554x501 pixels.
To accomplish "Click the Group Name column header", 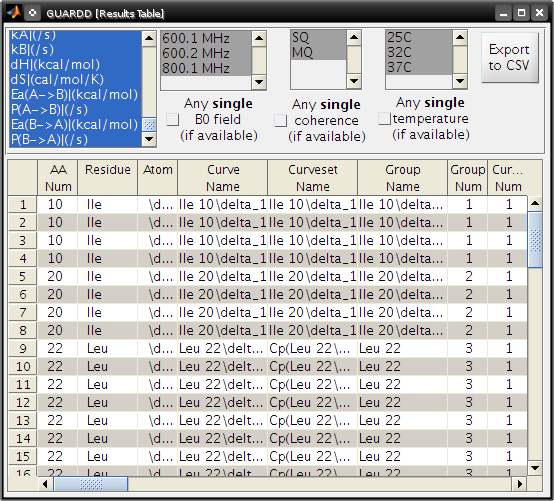I will coord(403,178).
